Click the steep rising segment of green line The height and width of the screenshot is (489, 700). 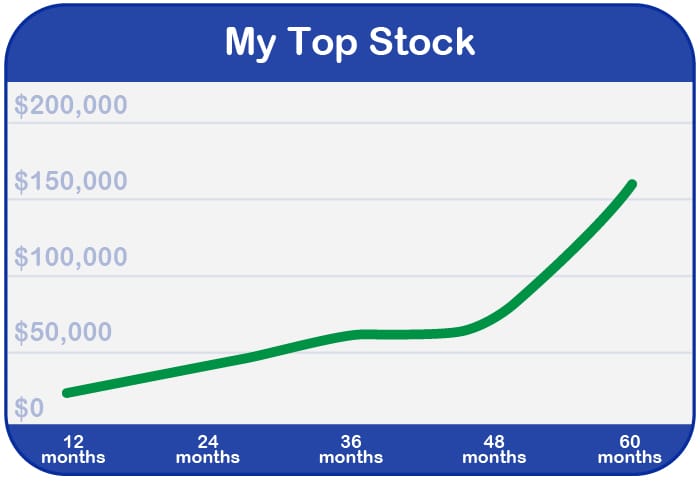point(570,252)
